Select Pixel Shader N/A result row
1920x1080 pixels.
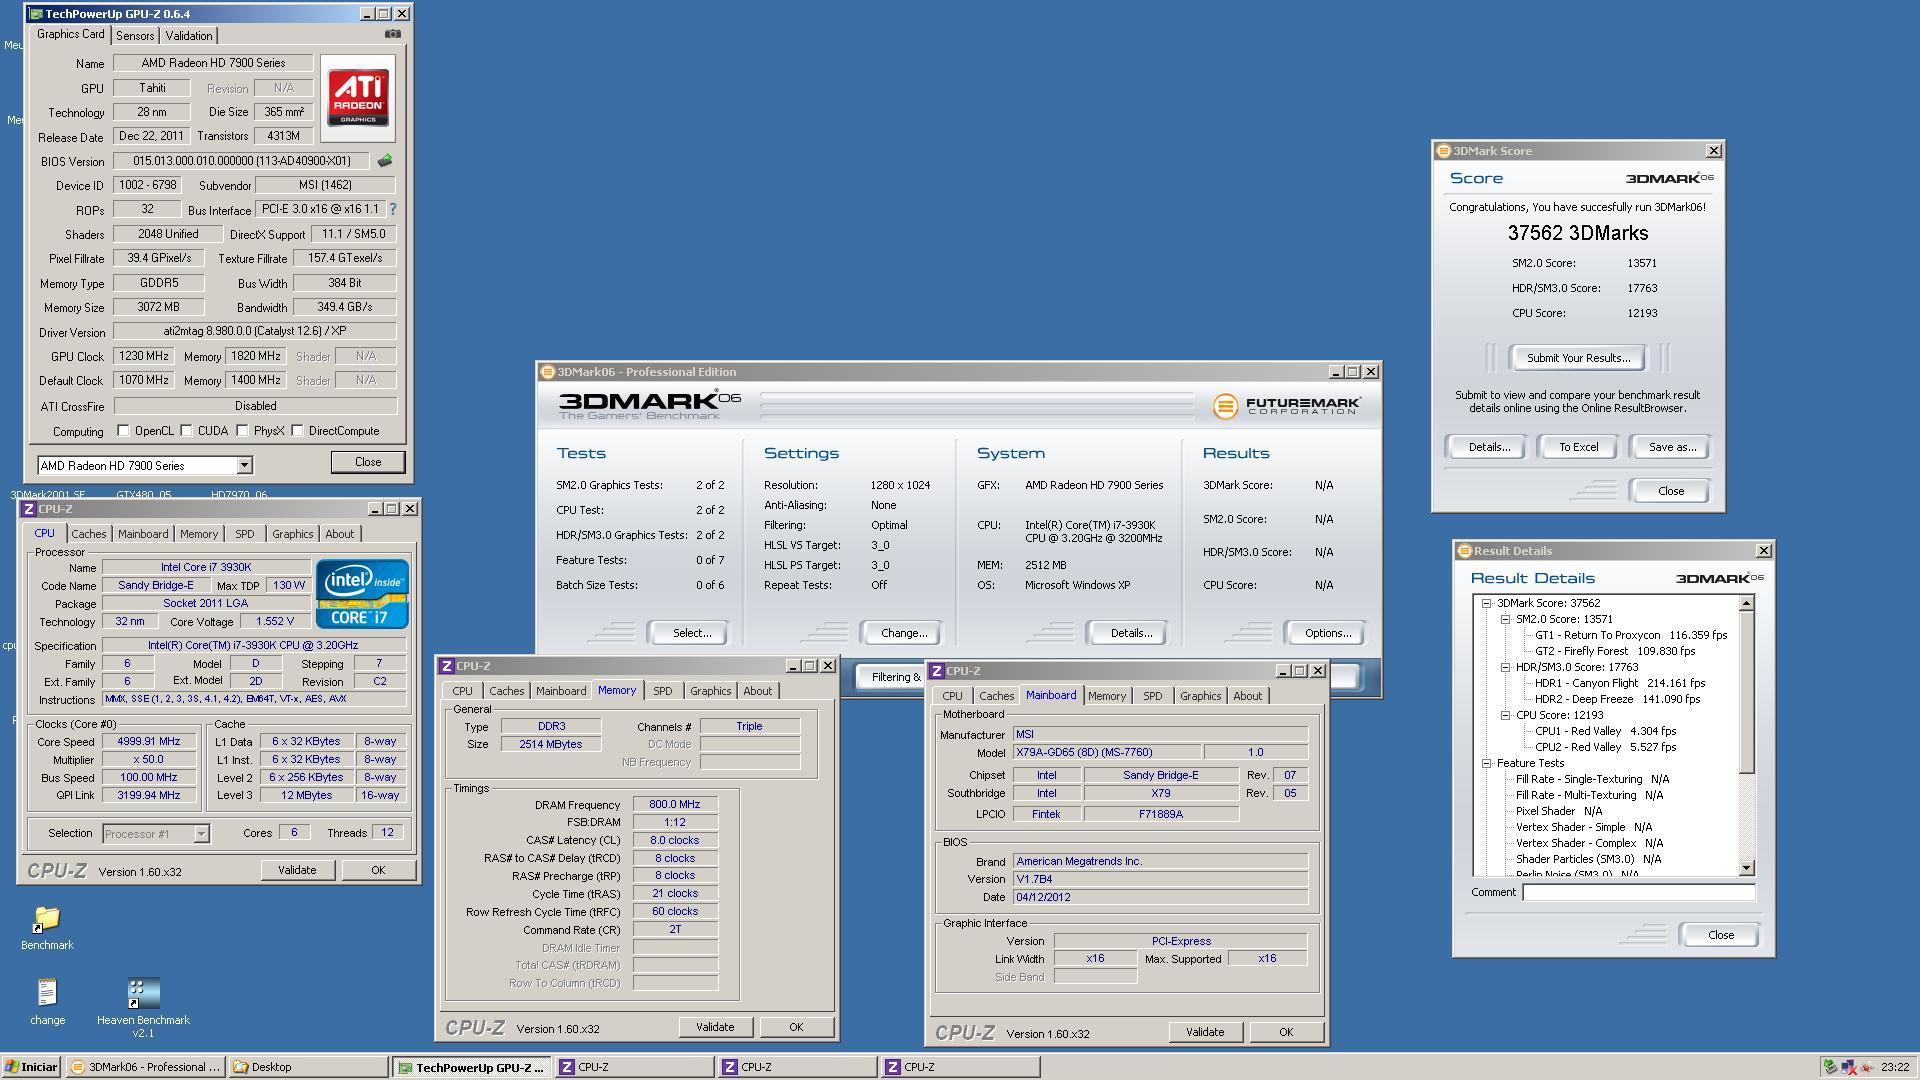(x=1558, y=811)
